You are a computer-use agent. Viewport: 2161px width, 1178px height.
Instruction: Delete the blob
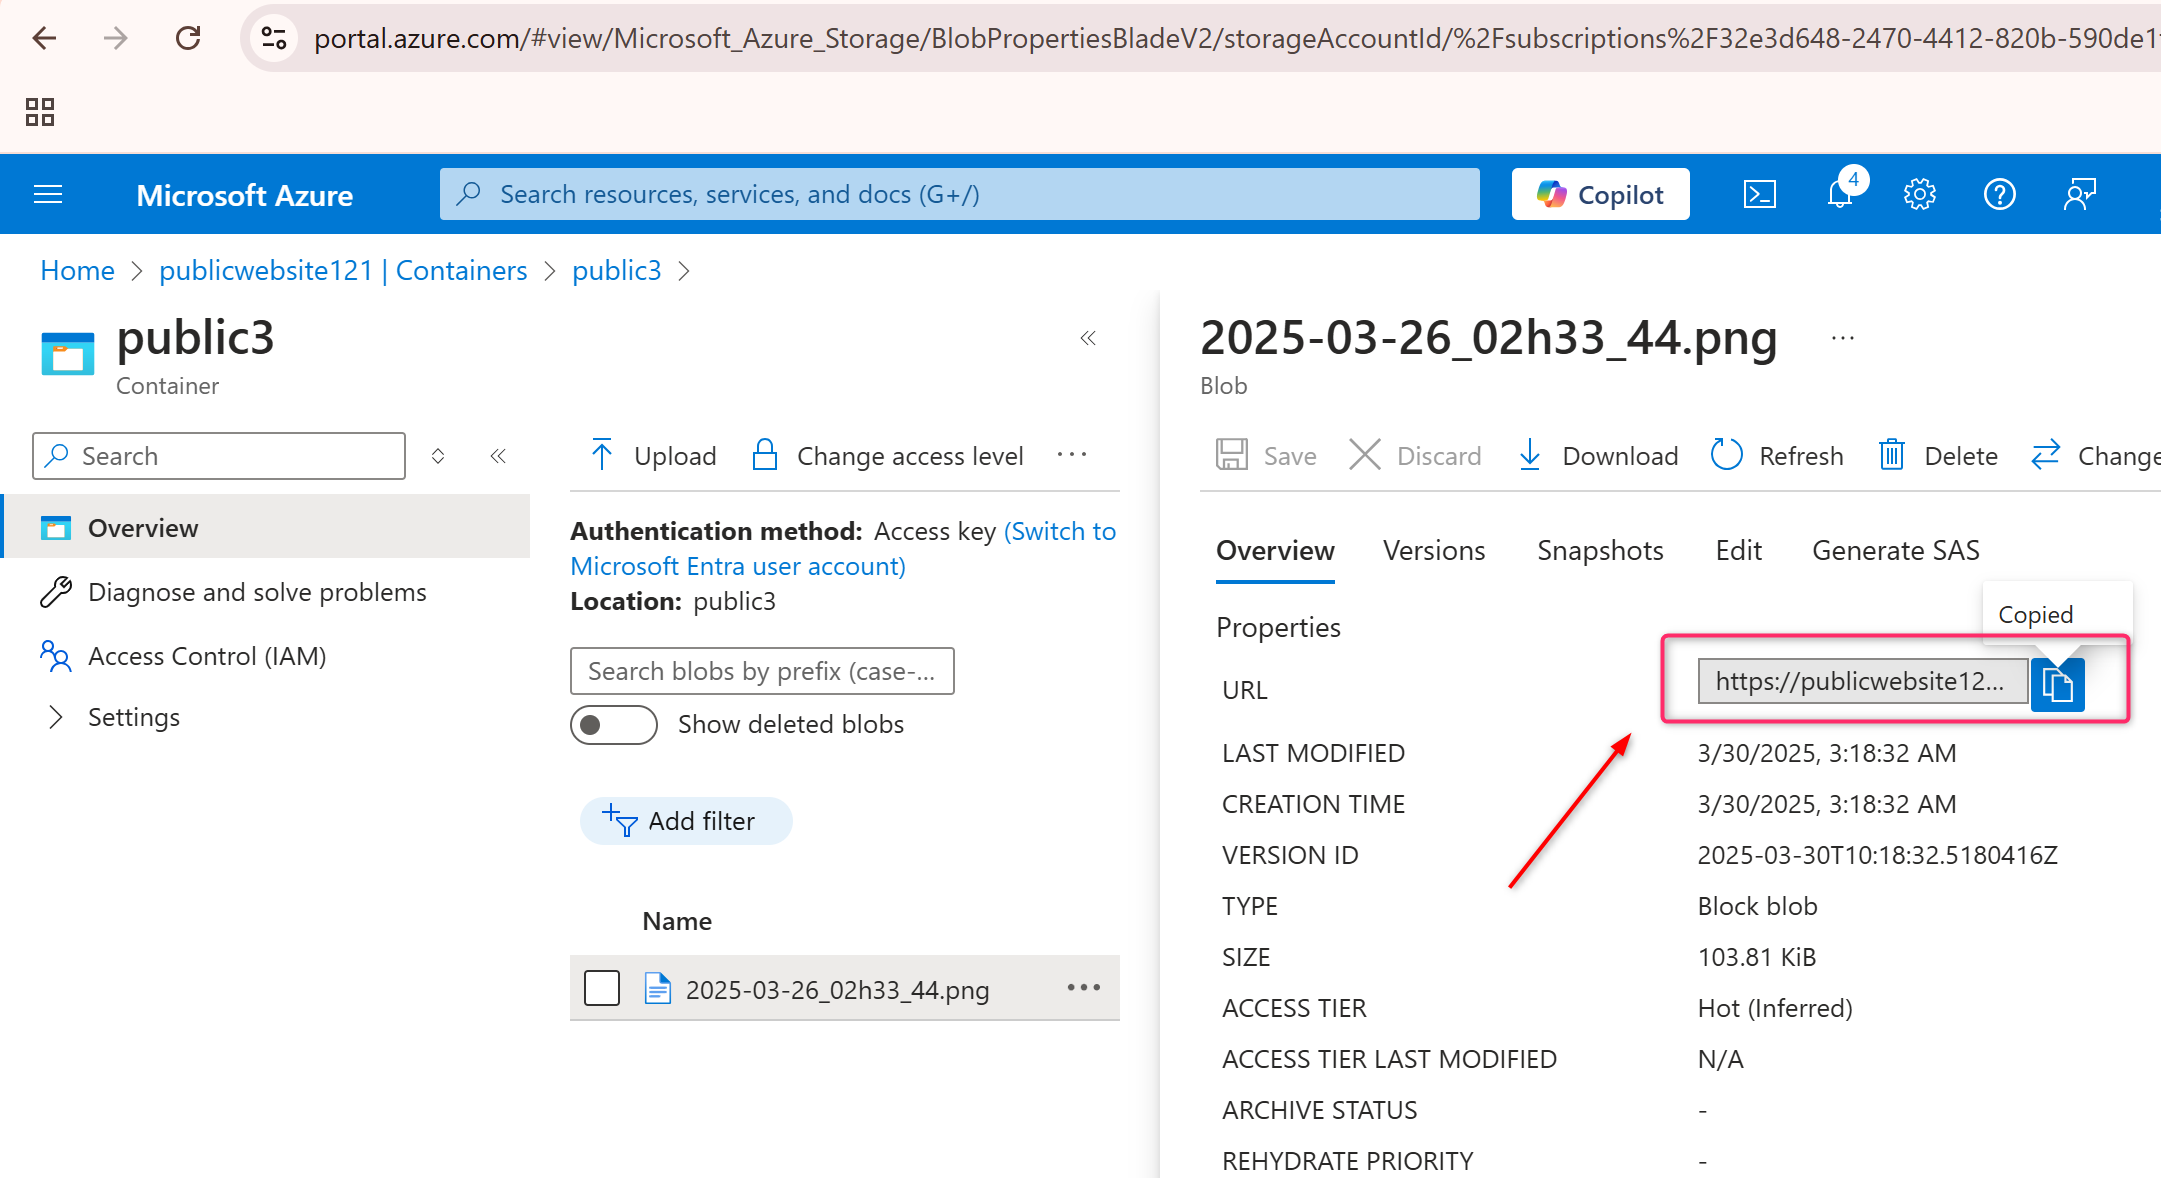pyautogui.click(x=1938, y=456)
